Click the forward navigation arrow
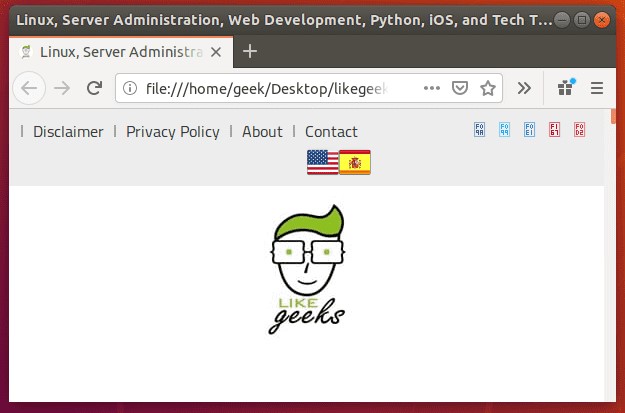The height and width of the screenshot is (413, 625). [62, 88]
